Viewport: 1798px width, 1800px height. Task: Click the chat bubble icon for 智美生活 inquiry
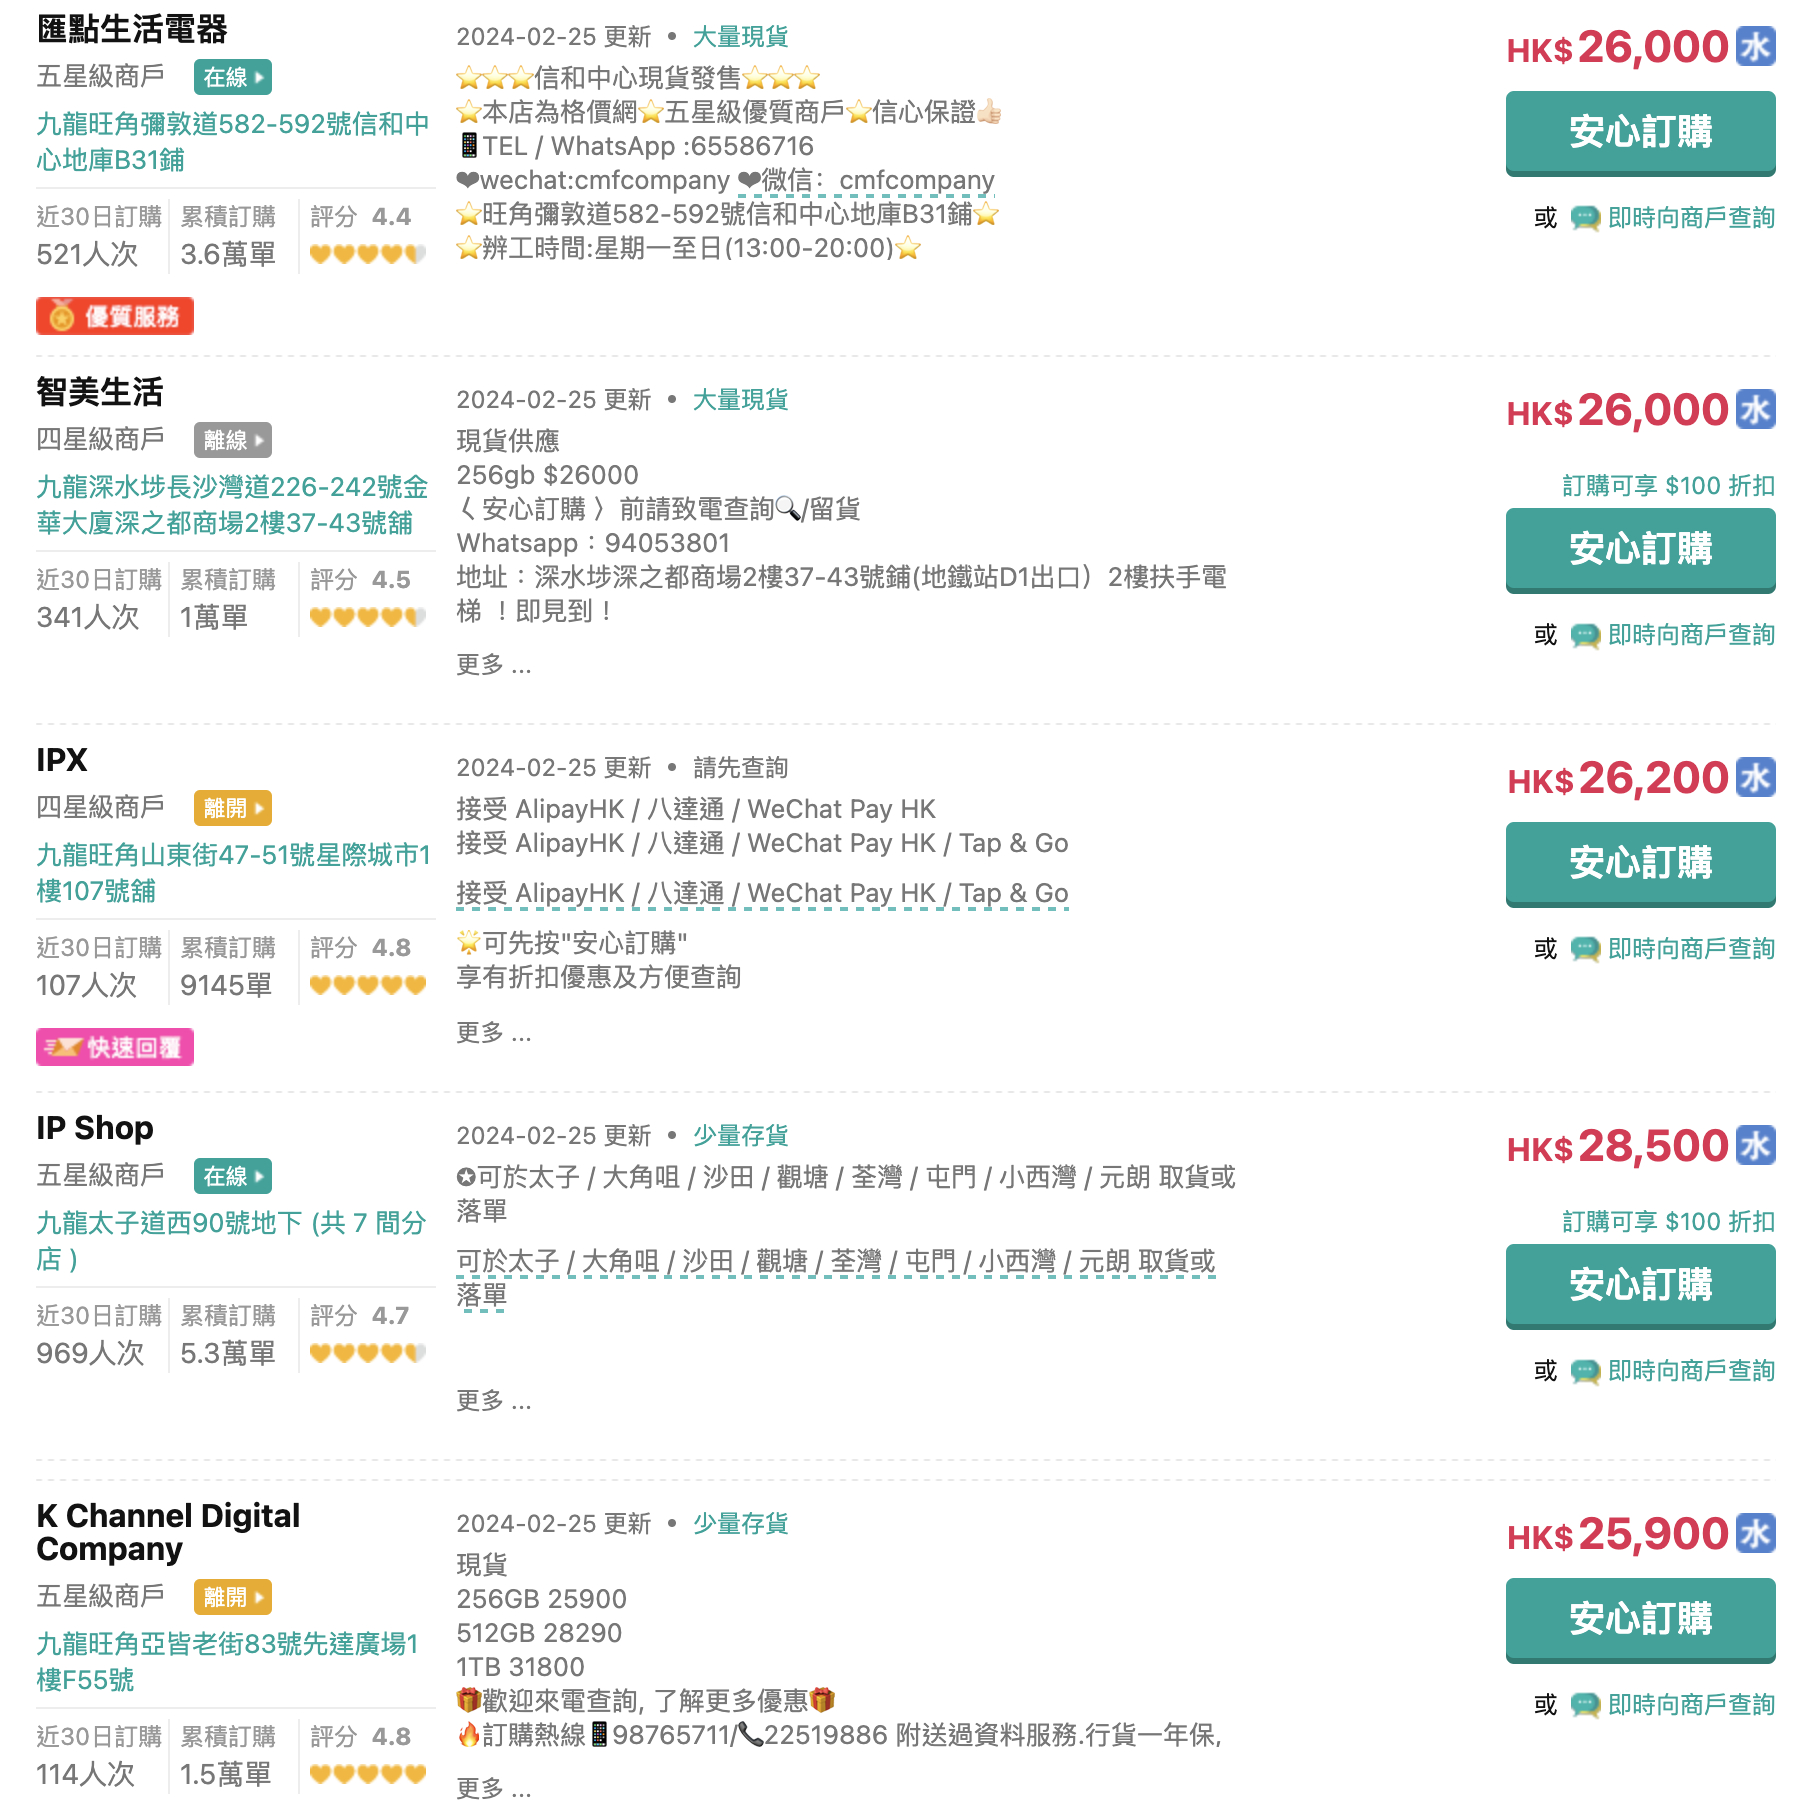click(x=1585, y=635)
